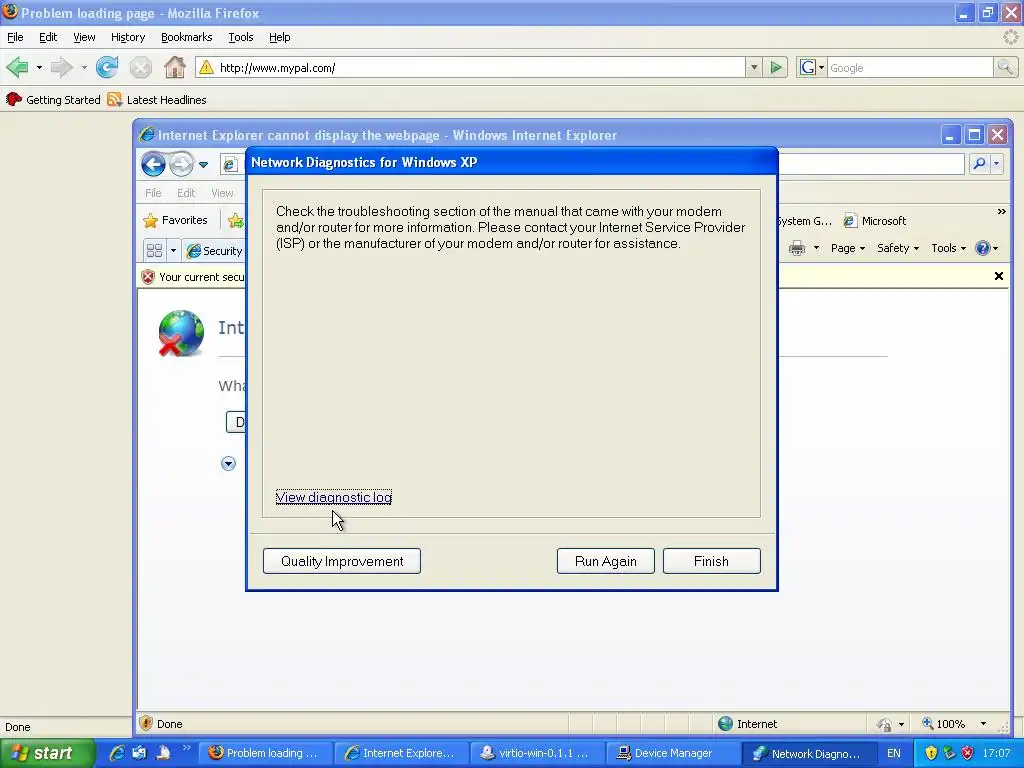Click the EN language indicator in taskbar

tap(893, 753)
